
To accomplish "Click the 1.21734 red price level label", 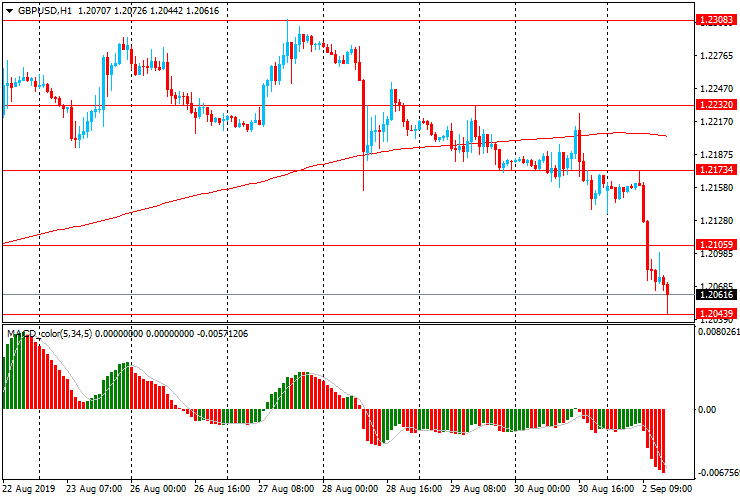I will [x=716, y=169].
